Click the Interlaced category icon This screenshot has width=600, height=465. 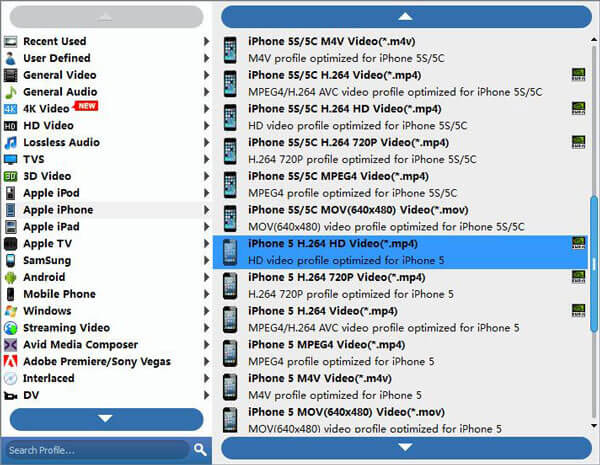(11, 378)
